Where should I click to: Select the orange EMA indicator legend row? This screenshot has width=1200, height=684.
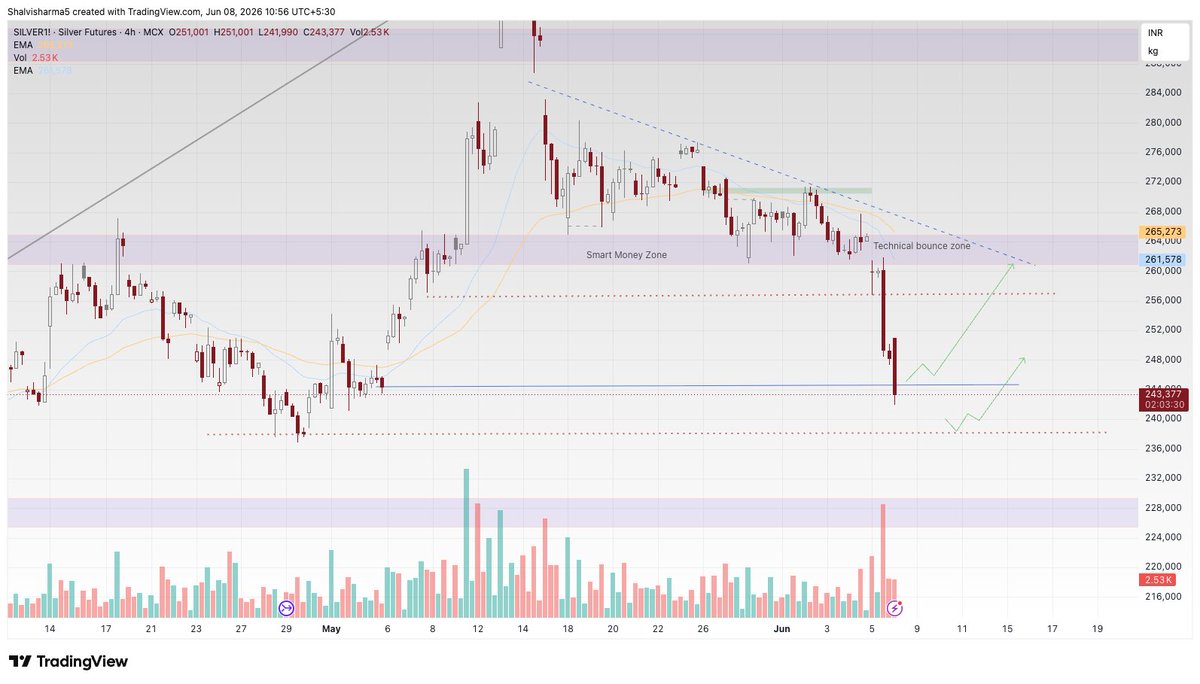44,45
